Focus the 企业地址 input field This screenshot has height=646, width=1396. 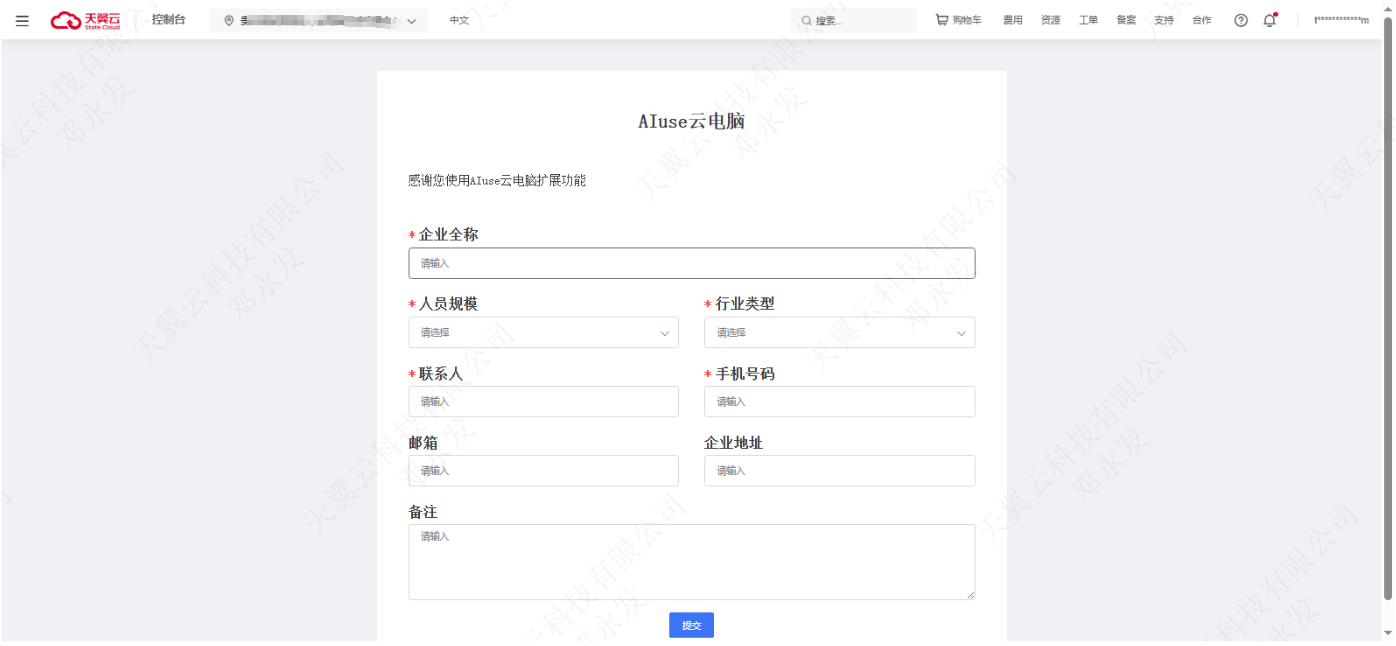click(839, 471)
